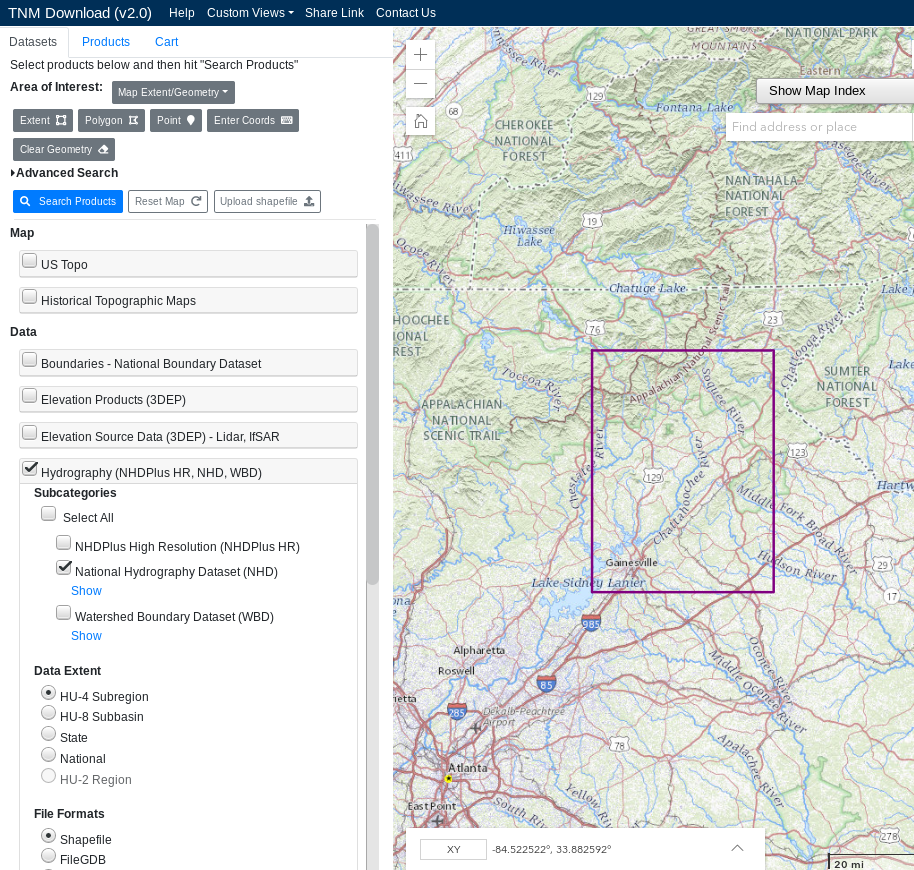This screenshot has height=870, width=914.
Task: Open Map Extent/Geometry dropdown
Action: click(x=173, y=93)
